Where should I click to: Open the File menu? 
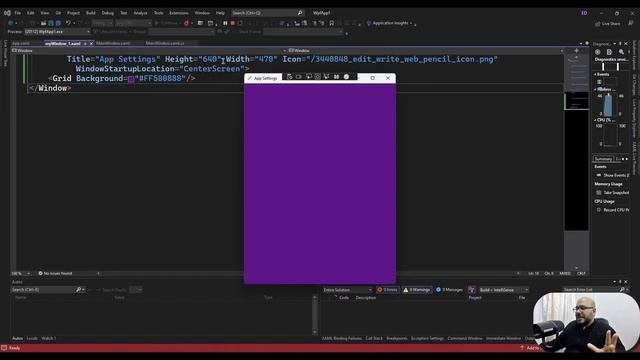point(18,13)
